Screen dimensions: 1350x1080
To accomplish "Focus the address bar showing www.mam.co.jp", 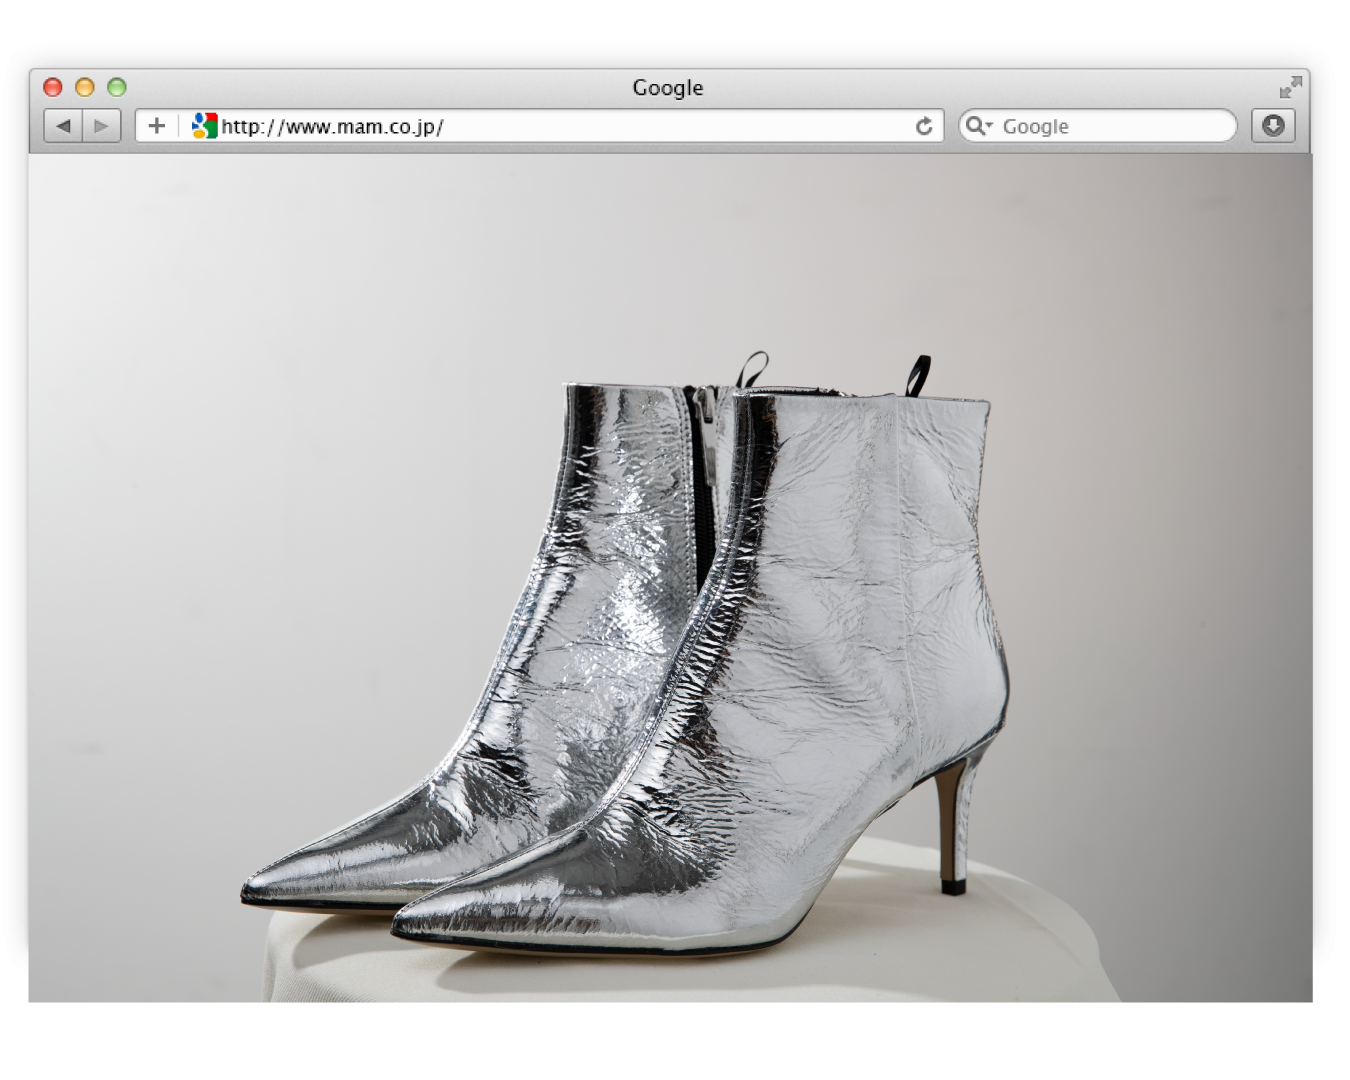I will click(540, 126).
